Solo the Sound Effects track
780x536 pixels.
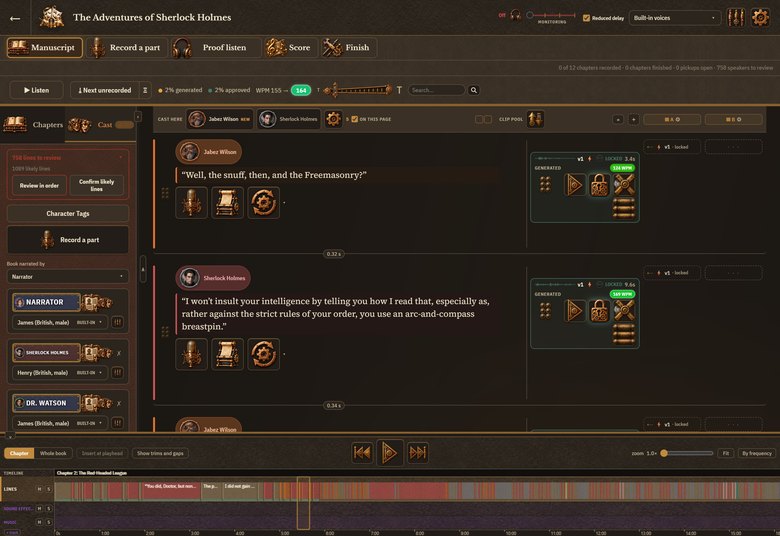pos(49,509)
